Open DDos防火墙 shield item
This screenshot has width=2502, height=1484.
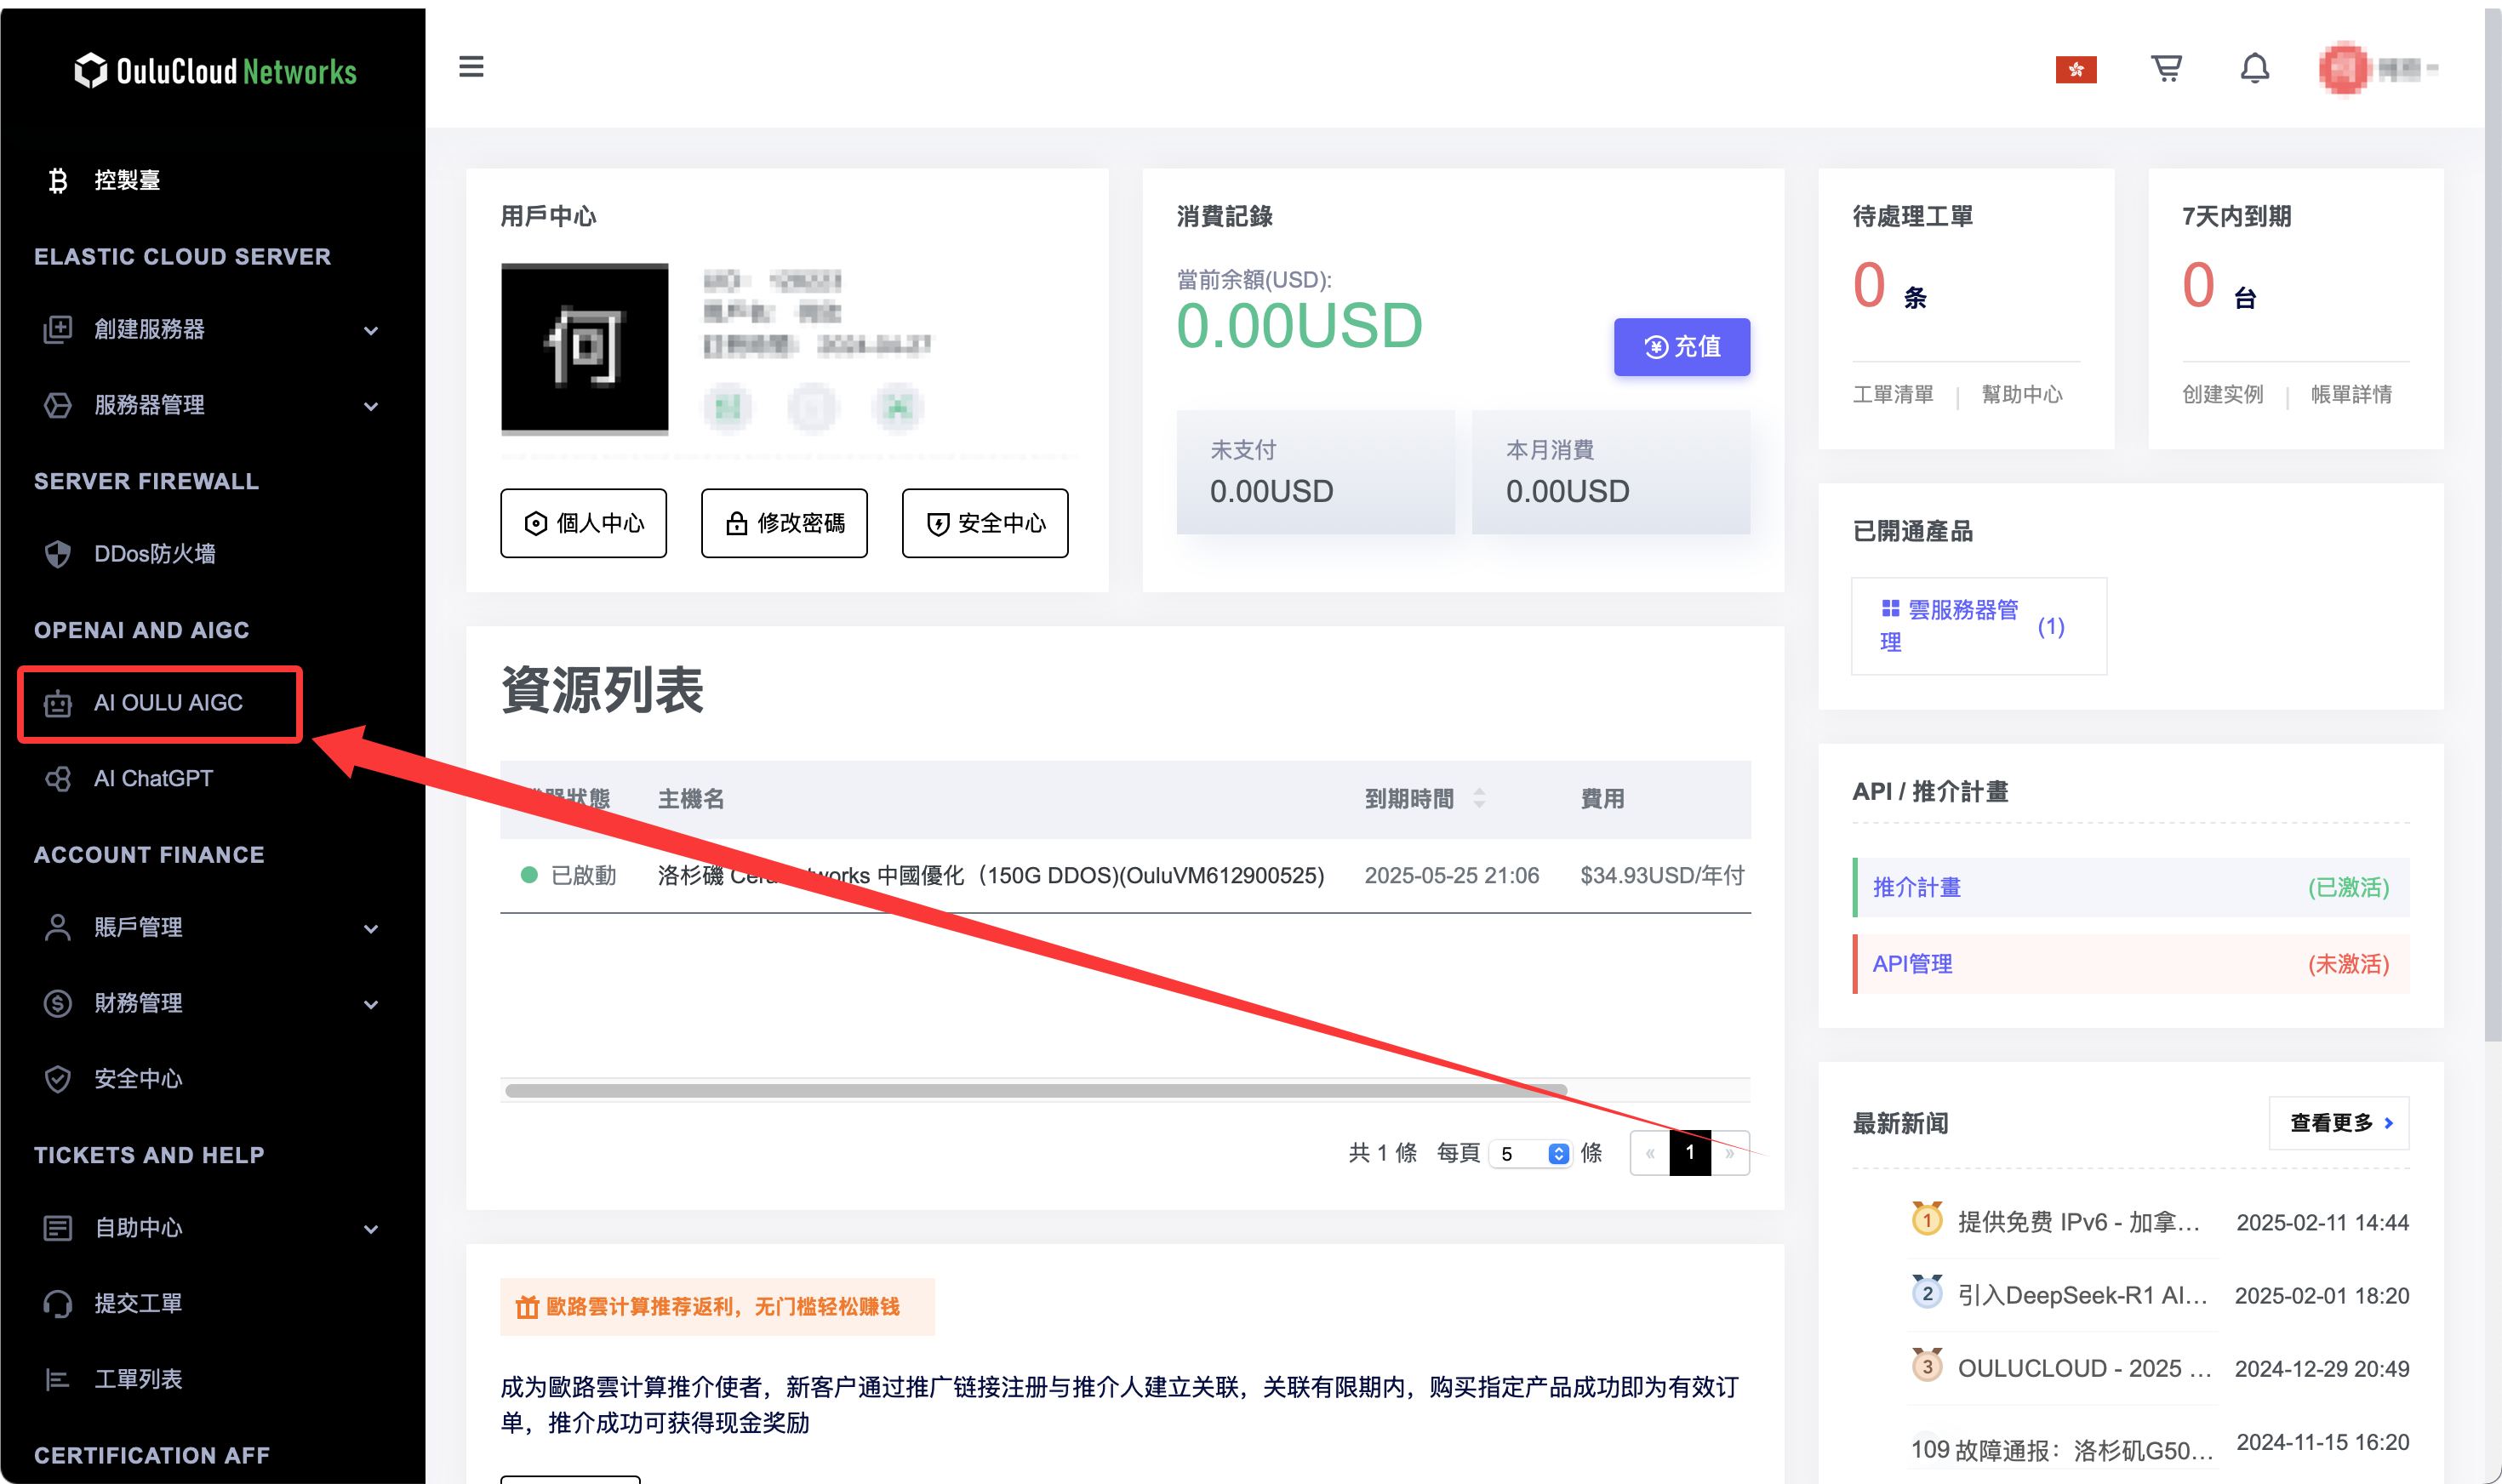[x=154, y=554]
